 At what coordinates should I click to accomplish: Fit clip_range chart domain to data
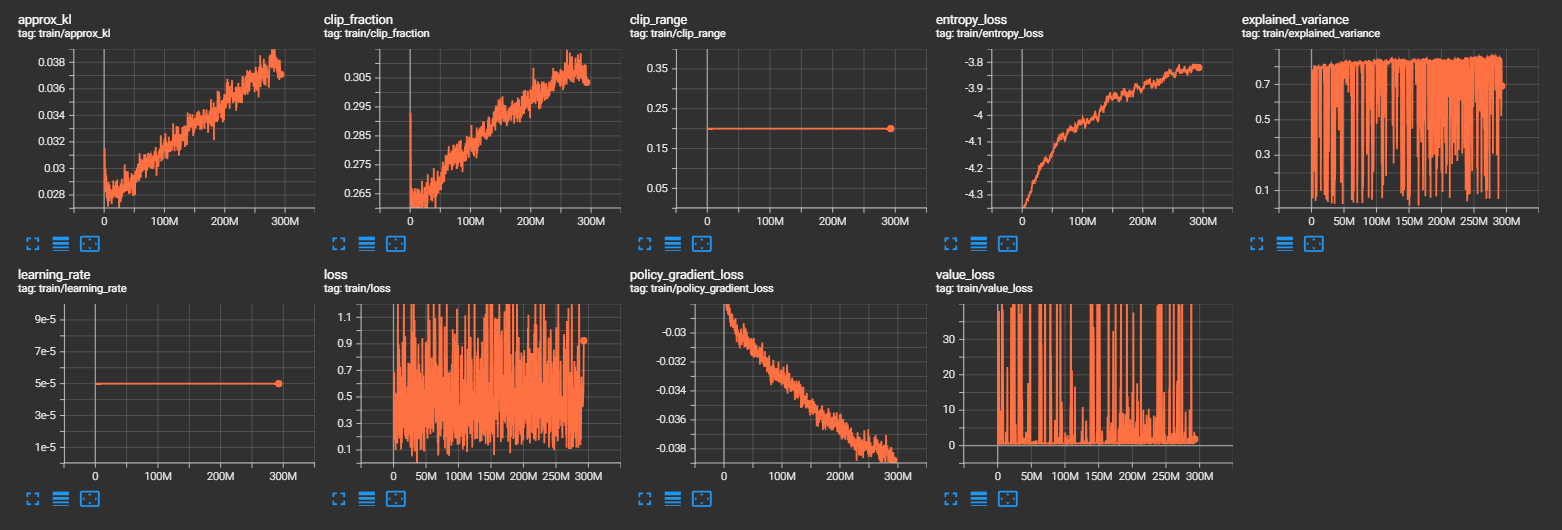(x=701, y=243)
